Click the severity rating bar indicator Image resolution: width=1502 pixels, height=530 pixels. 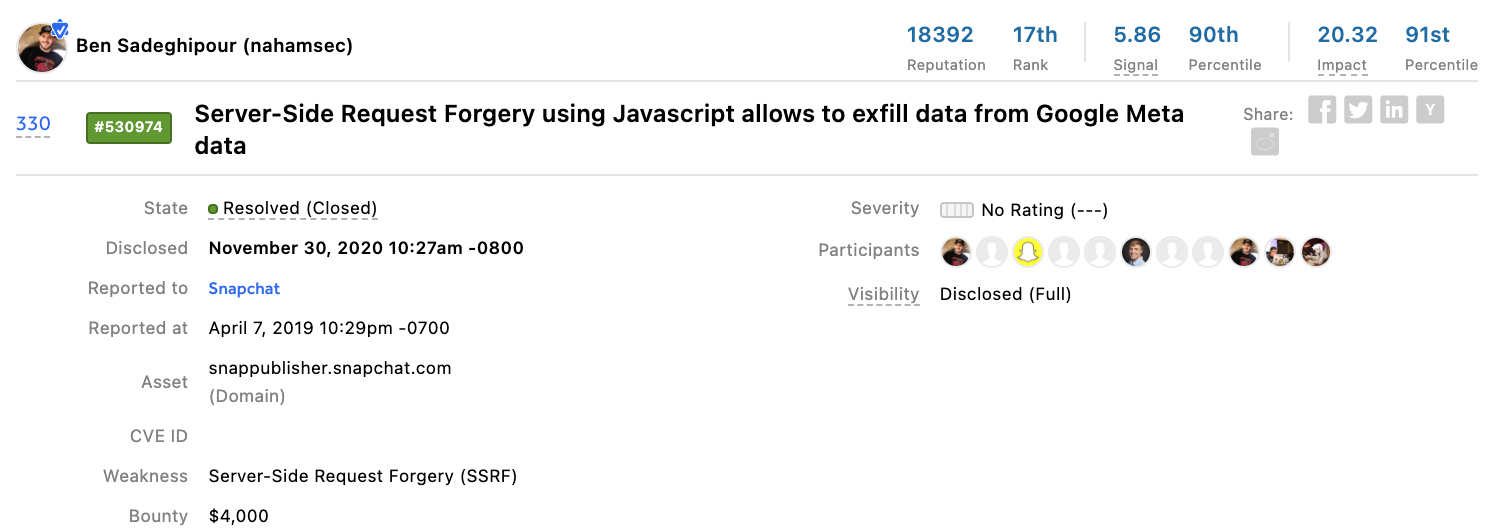956,210
